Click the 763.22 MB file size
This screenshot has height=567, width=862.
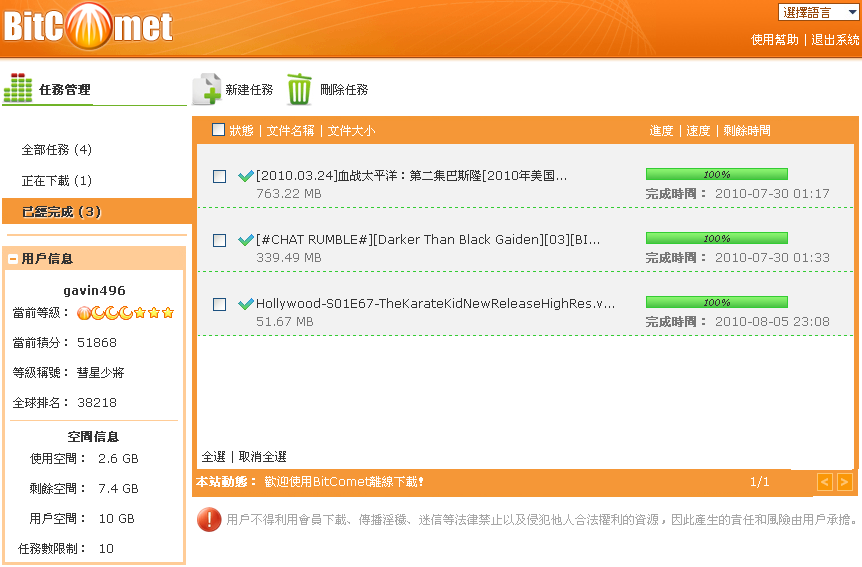coord(289,194)
